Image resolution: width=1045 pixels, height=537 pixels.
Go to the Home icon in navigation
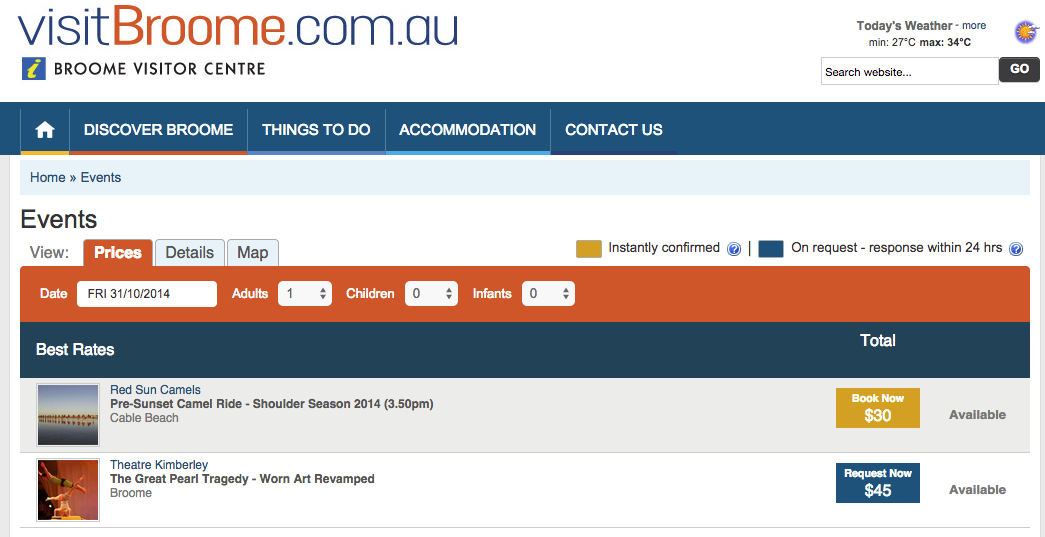[x=45, y=130]
